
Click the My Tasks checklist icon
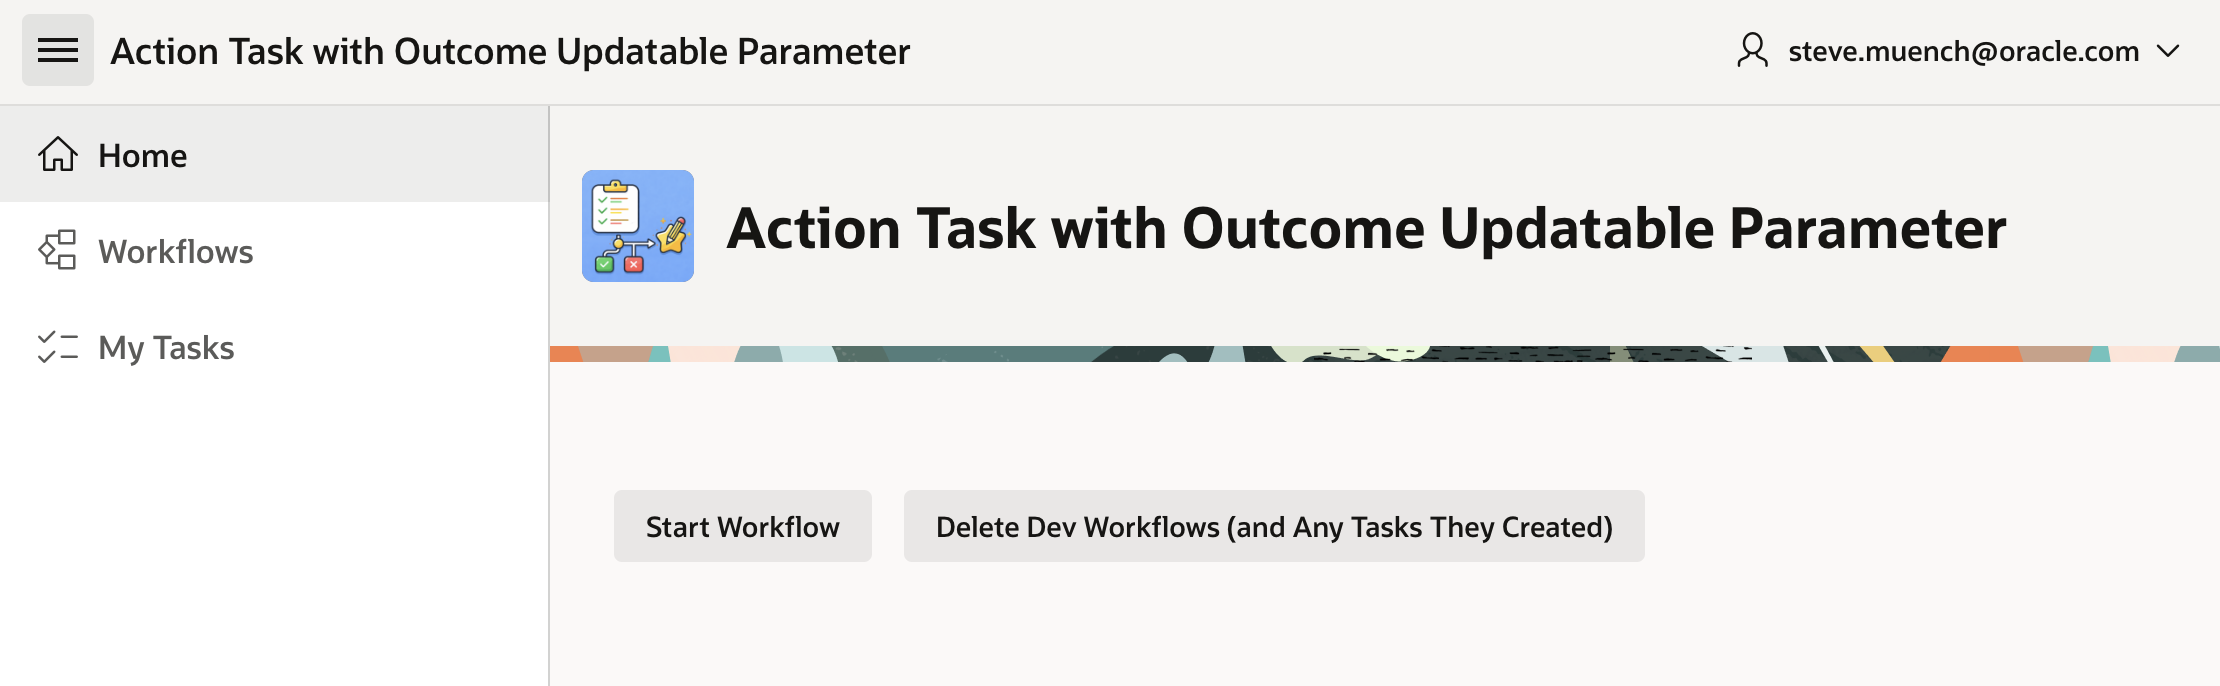(58, 347)
